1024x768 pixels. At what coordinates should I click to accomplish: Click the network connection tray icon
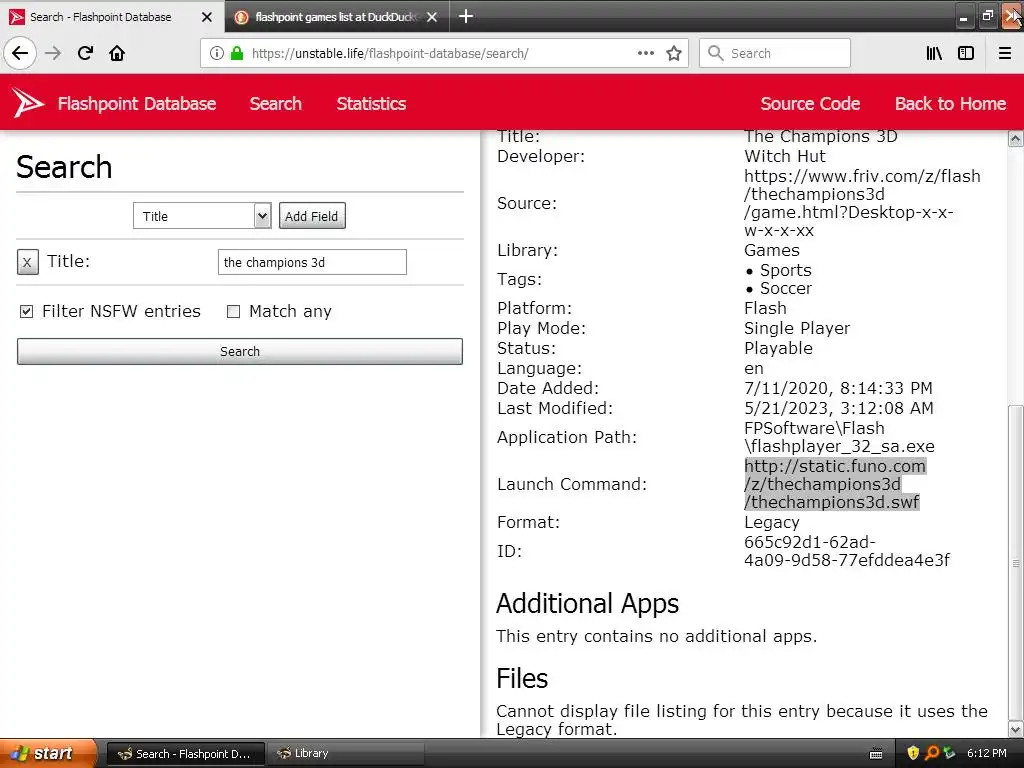tap(949, 753)
